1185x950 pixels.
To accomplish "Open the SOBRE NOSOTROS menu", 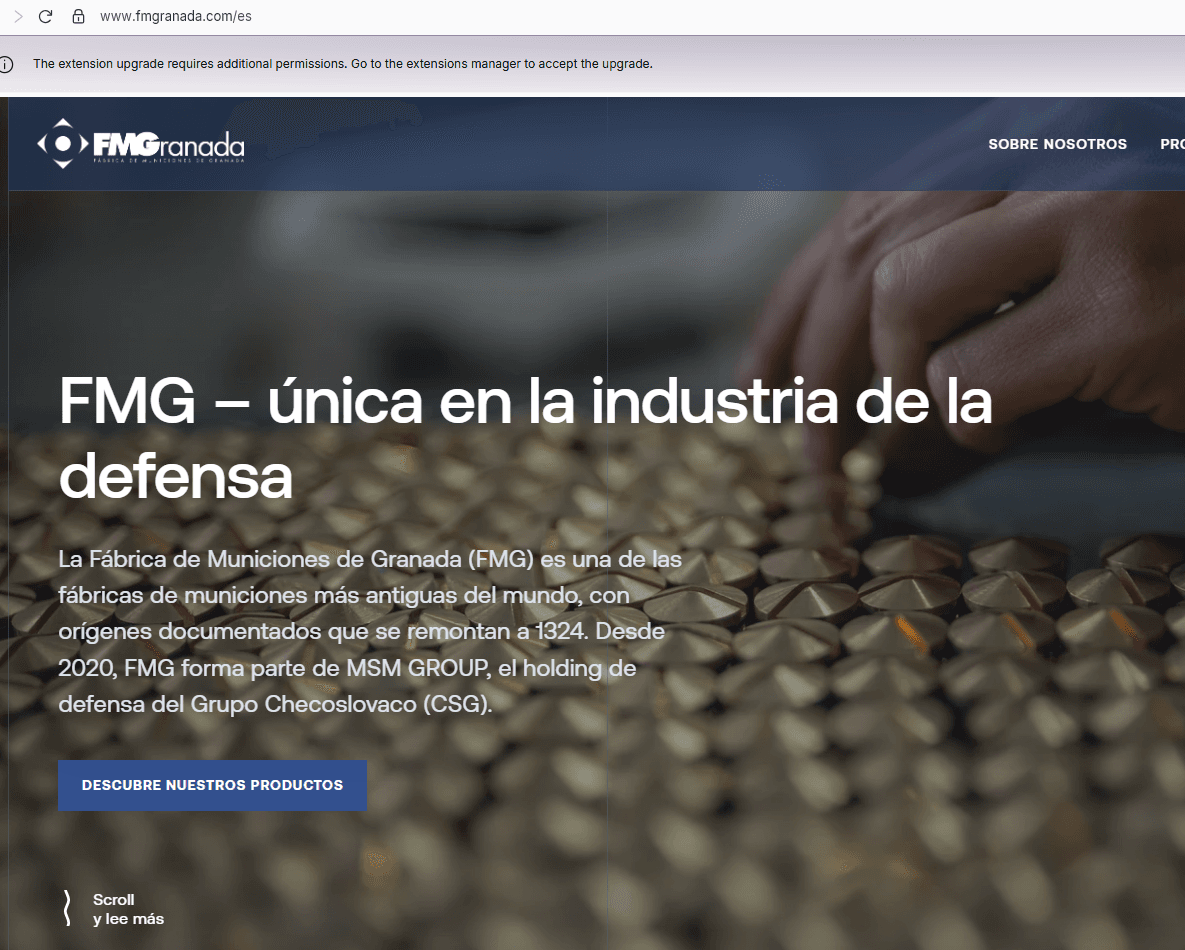I will pos(1057,144).
